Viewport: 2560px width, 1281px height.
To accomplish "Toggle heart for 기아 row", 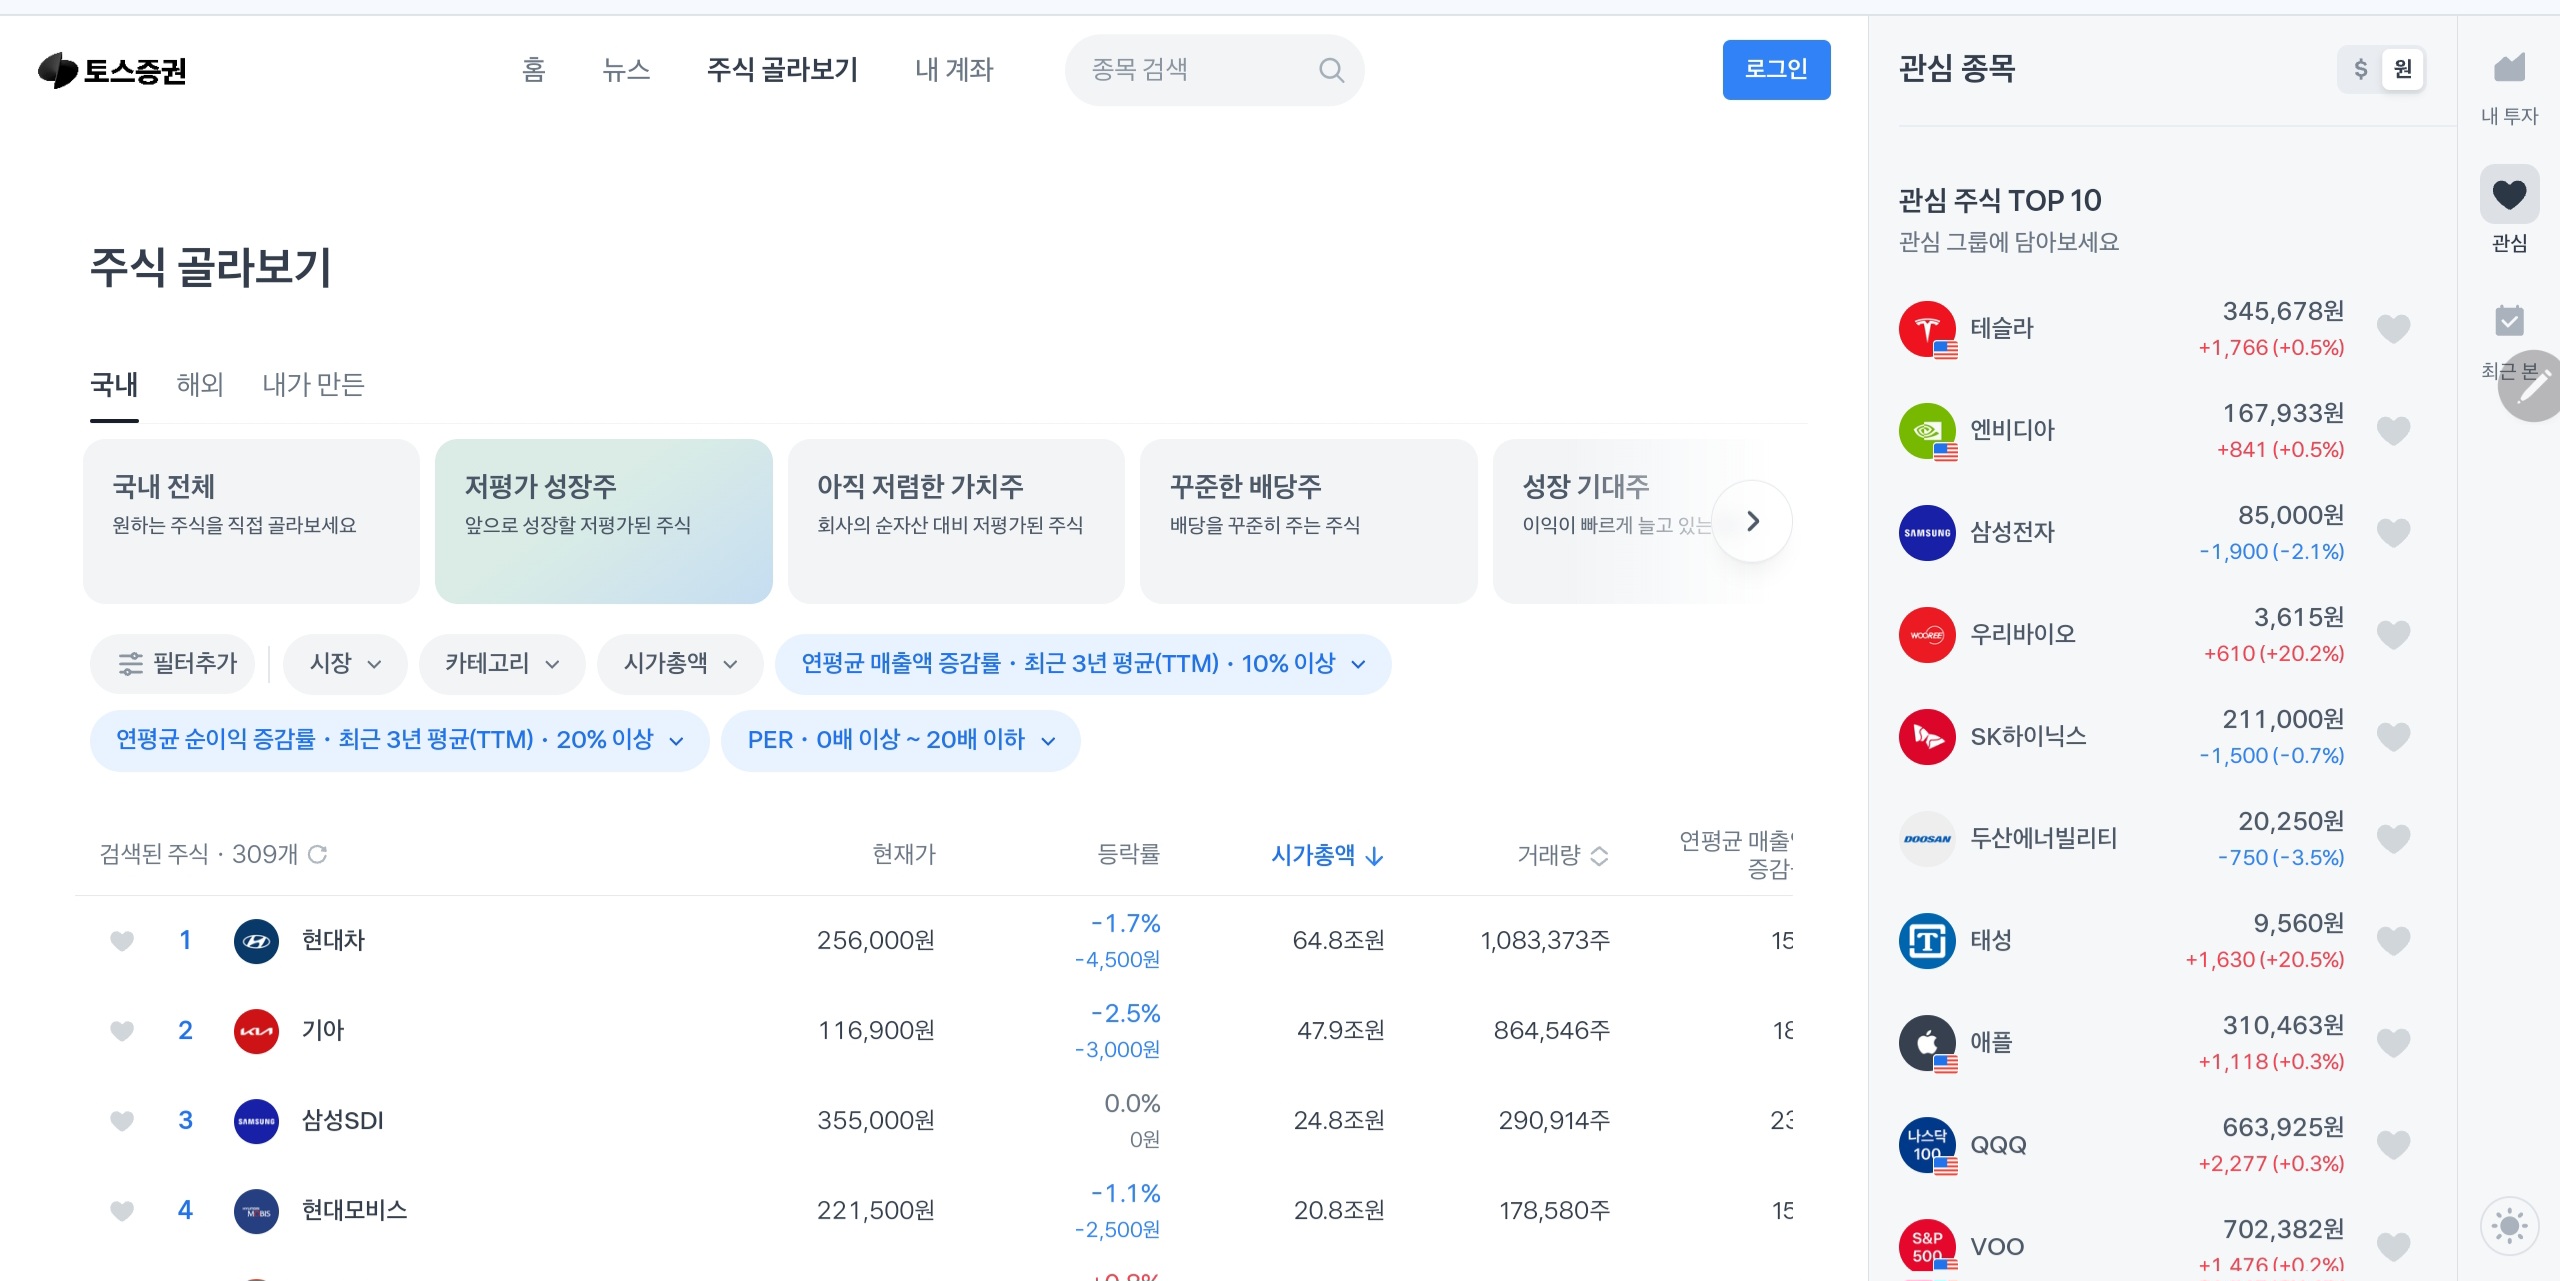I will [122, 1031].
